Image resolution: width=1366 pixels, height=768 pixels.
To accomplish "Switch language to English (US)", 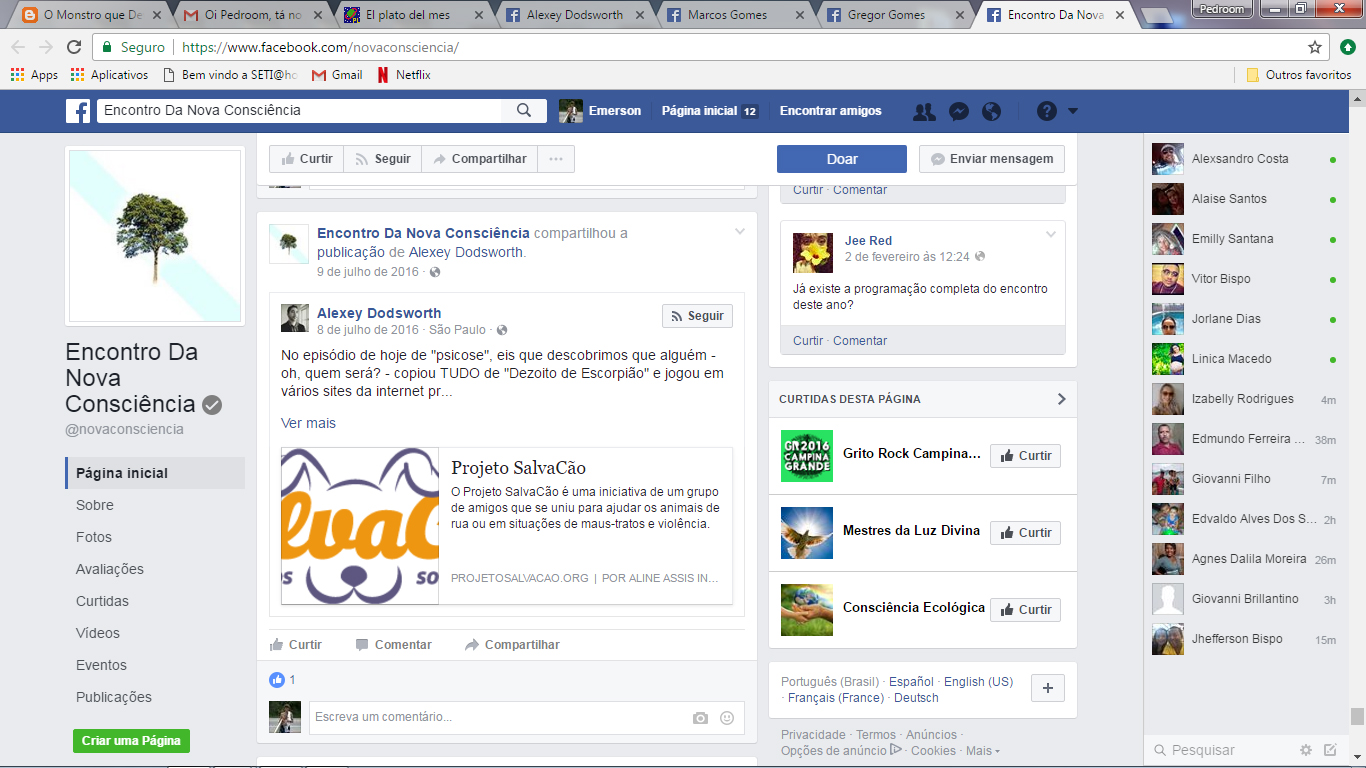I will [978, 682].
